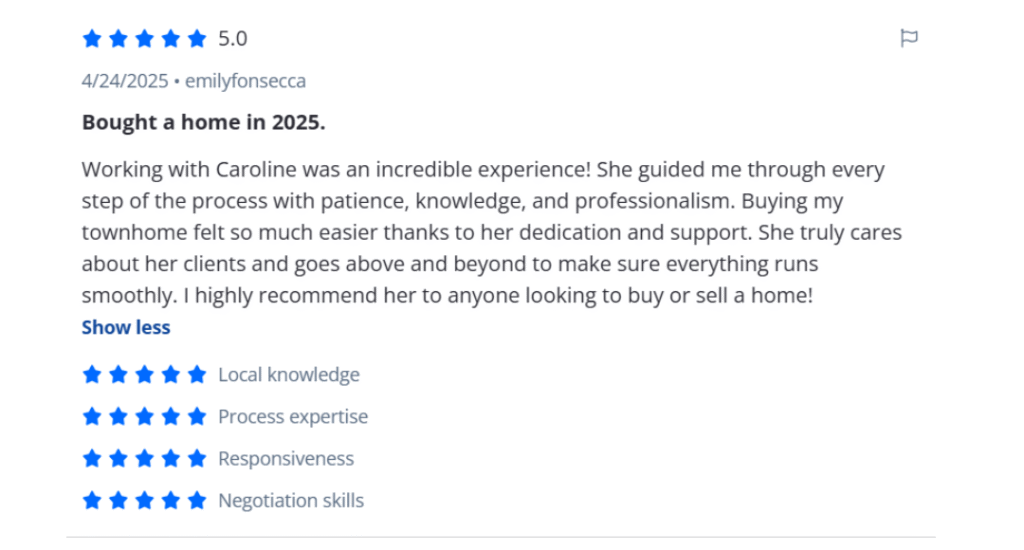Collapse the review using Show less

pyautogui.click(x=126, y=327)
